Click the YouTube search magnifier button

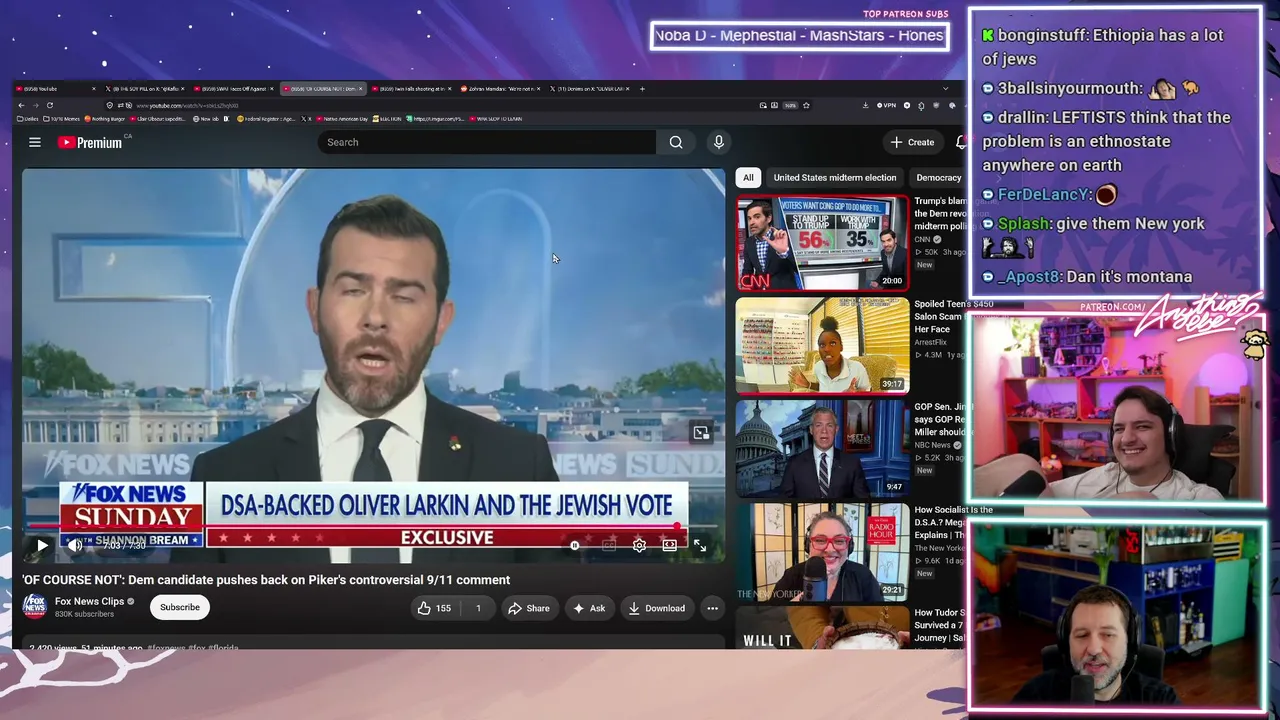(x=676, y=142)
